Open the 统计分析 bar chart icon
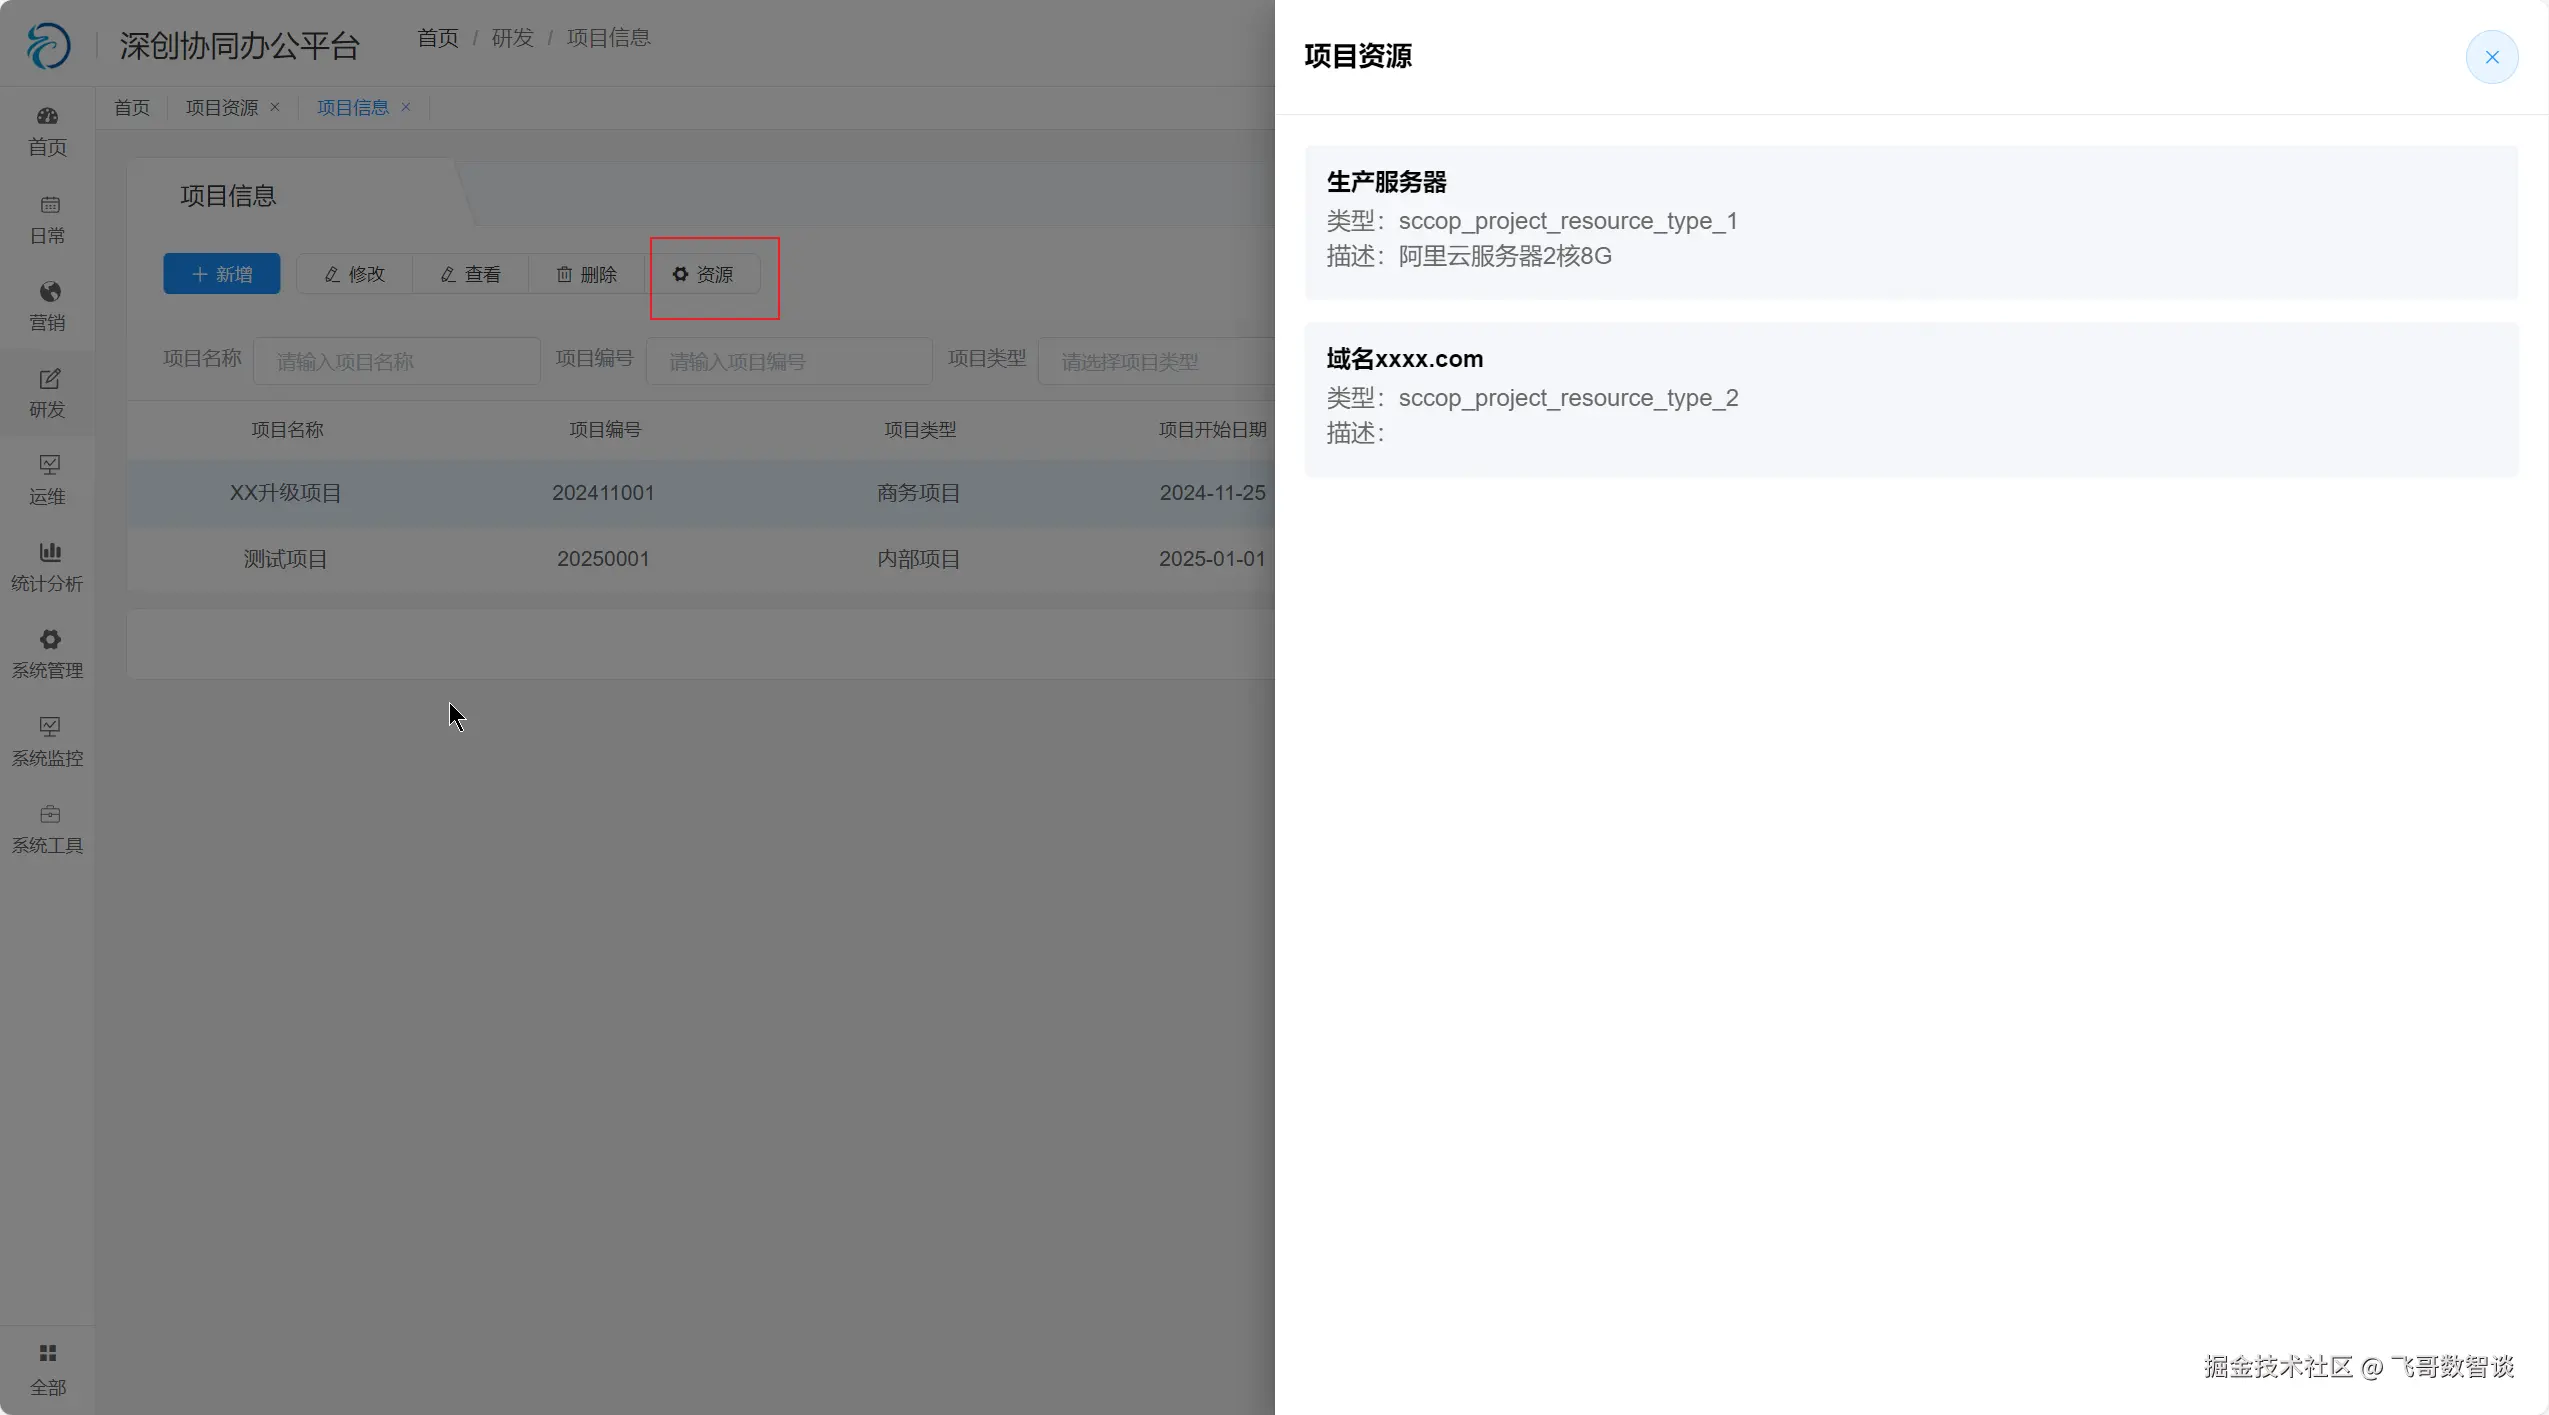This screenshot has height=1415, width=2549. [x=49, y=552]
